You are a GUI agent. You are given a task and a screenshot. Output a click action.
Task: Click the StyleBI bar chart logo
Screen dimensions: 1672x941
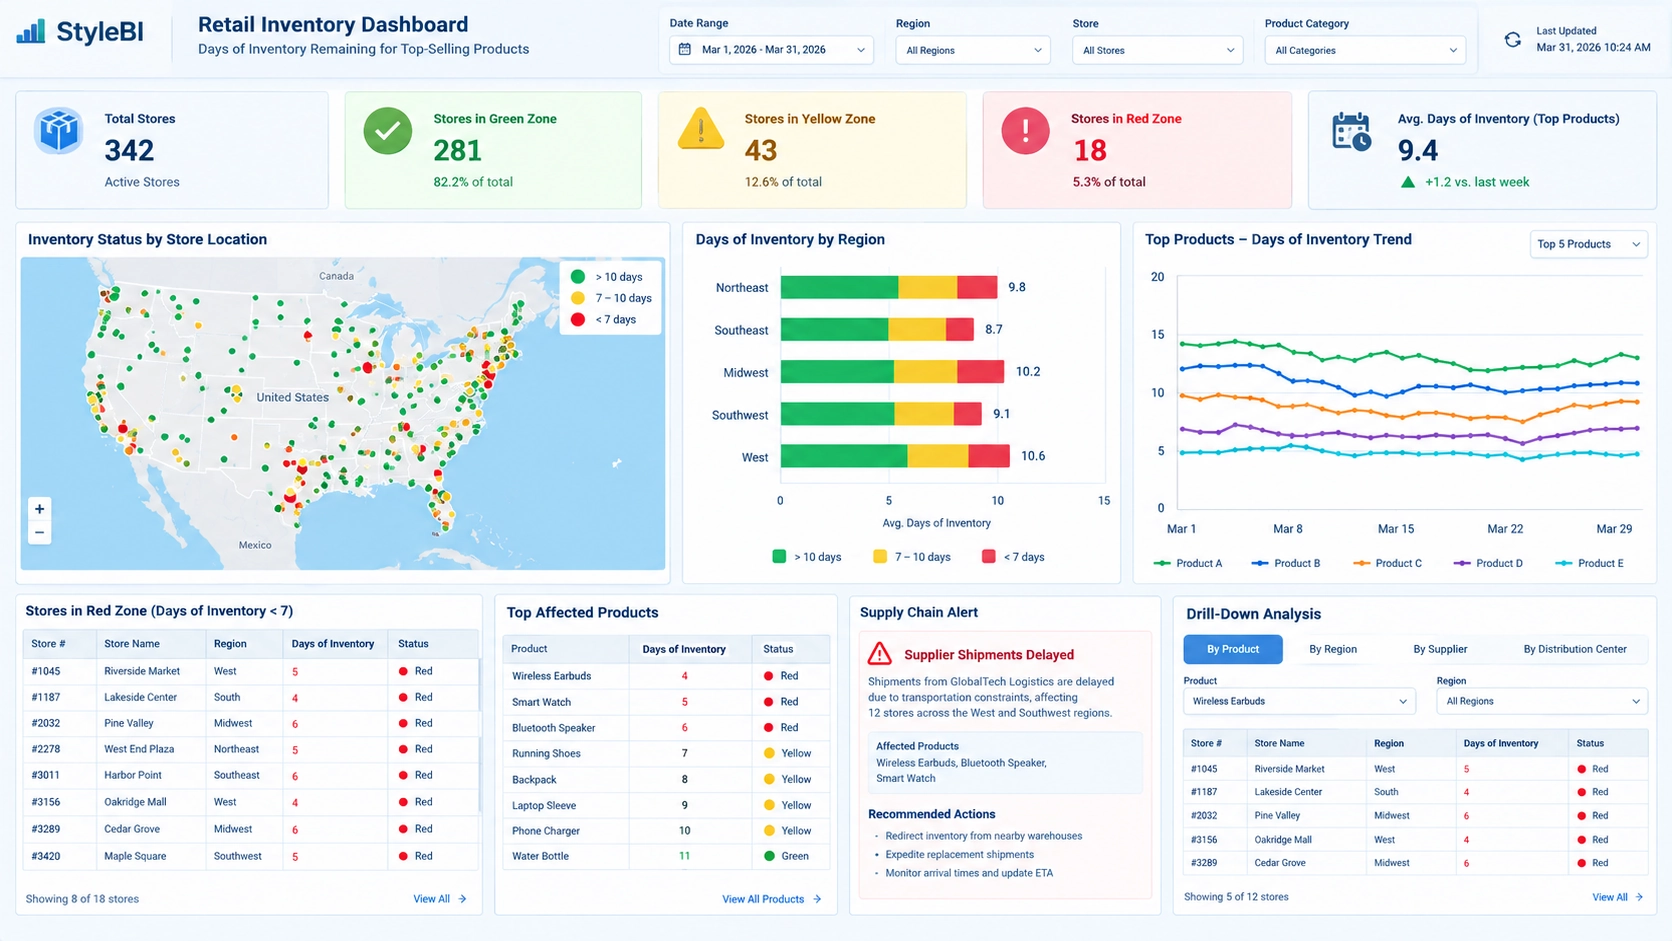click(x=31, y=31)
